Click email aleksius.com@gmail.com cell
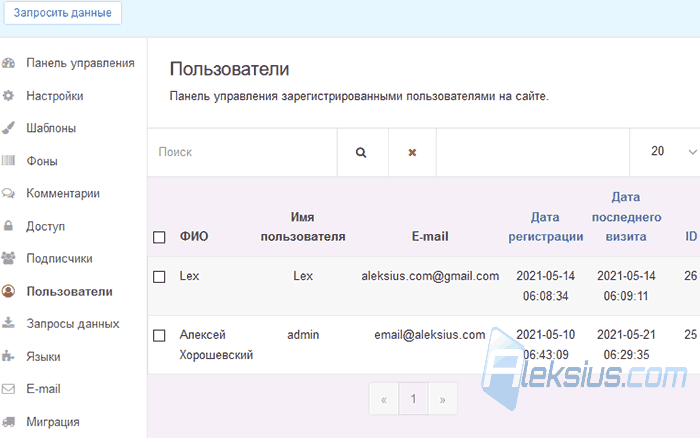Image resolution: width=700 pixels, height=438 pixels. tap(430, 276)
